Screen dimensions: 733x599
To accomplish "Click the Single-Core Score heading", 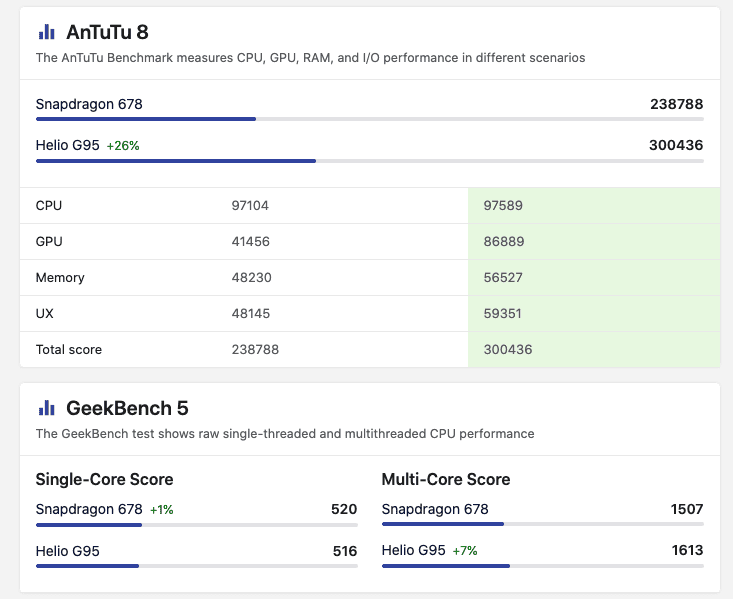I will point(104,479).
